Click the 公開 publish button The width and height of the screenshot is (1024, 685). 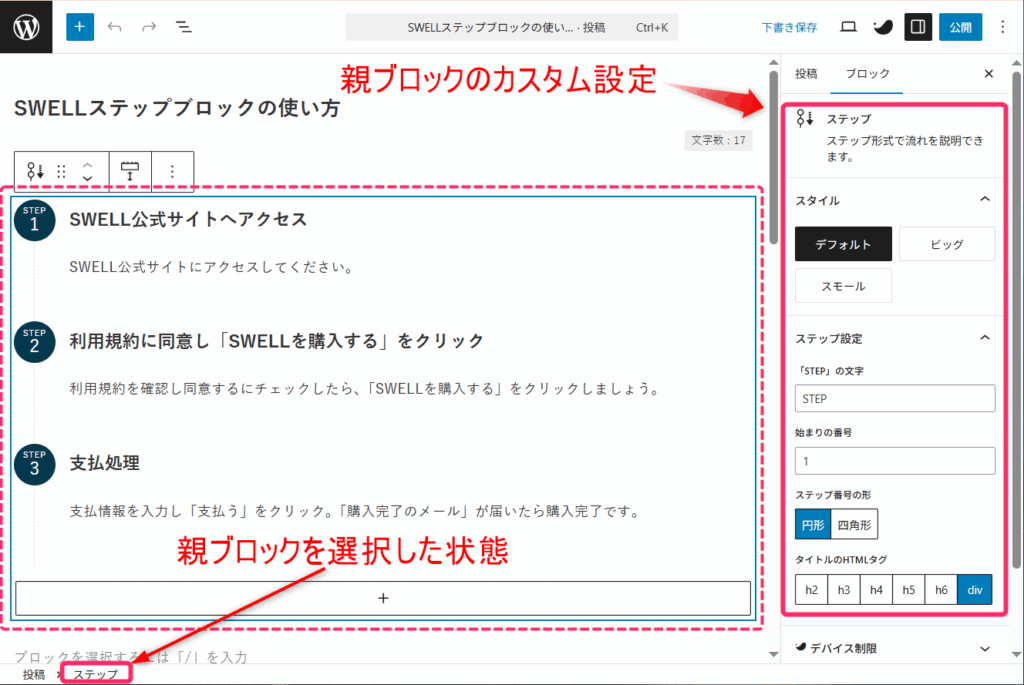click(x=960, y=27)
